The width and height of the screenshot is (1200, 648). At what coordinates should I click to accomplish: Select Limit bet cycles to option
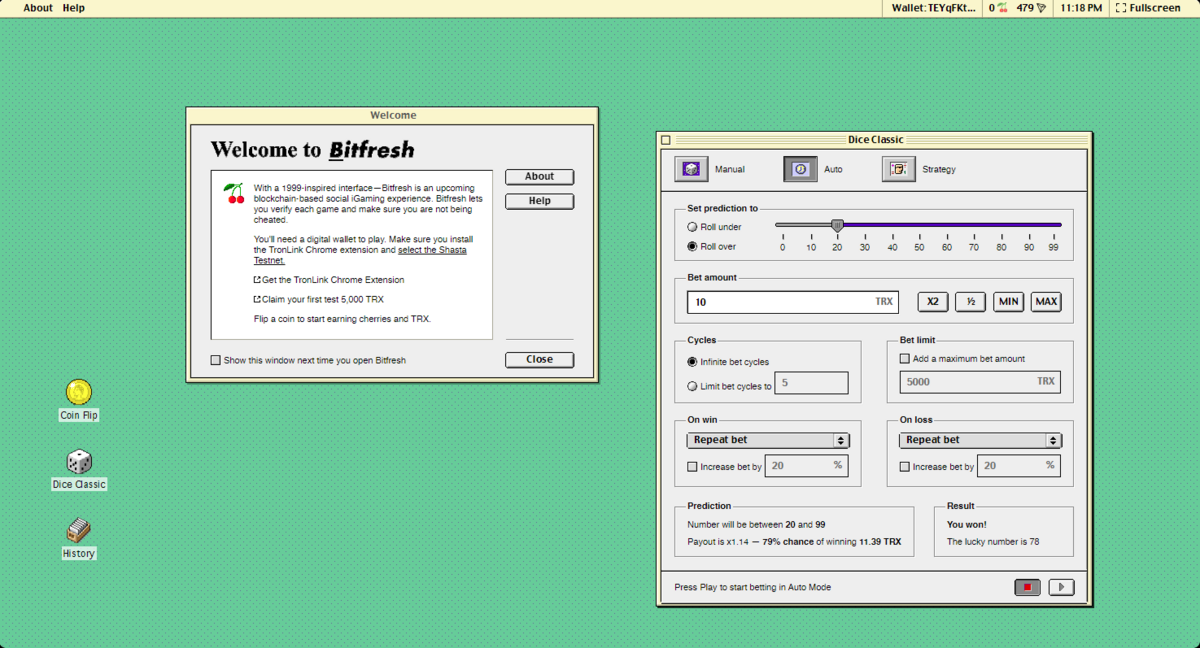point(693,386)
